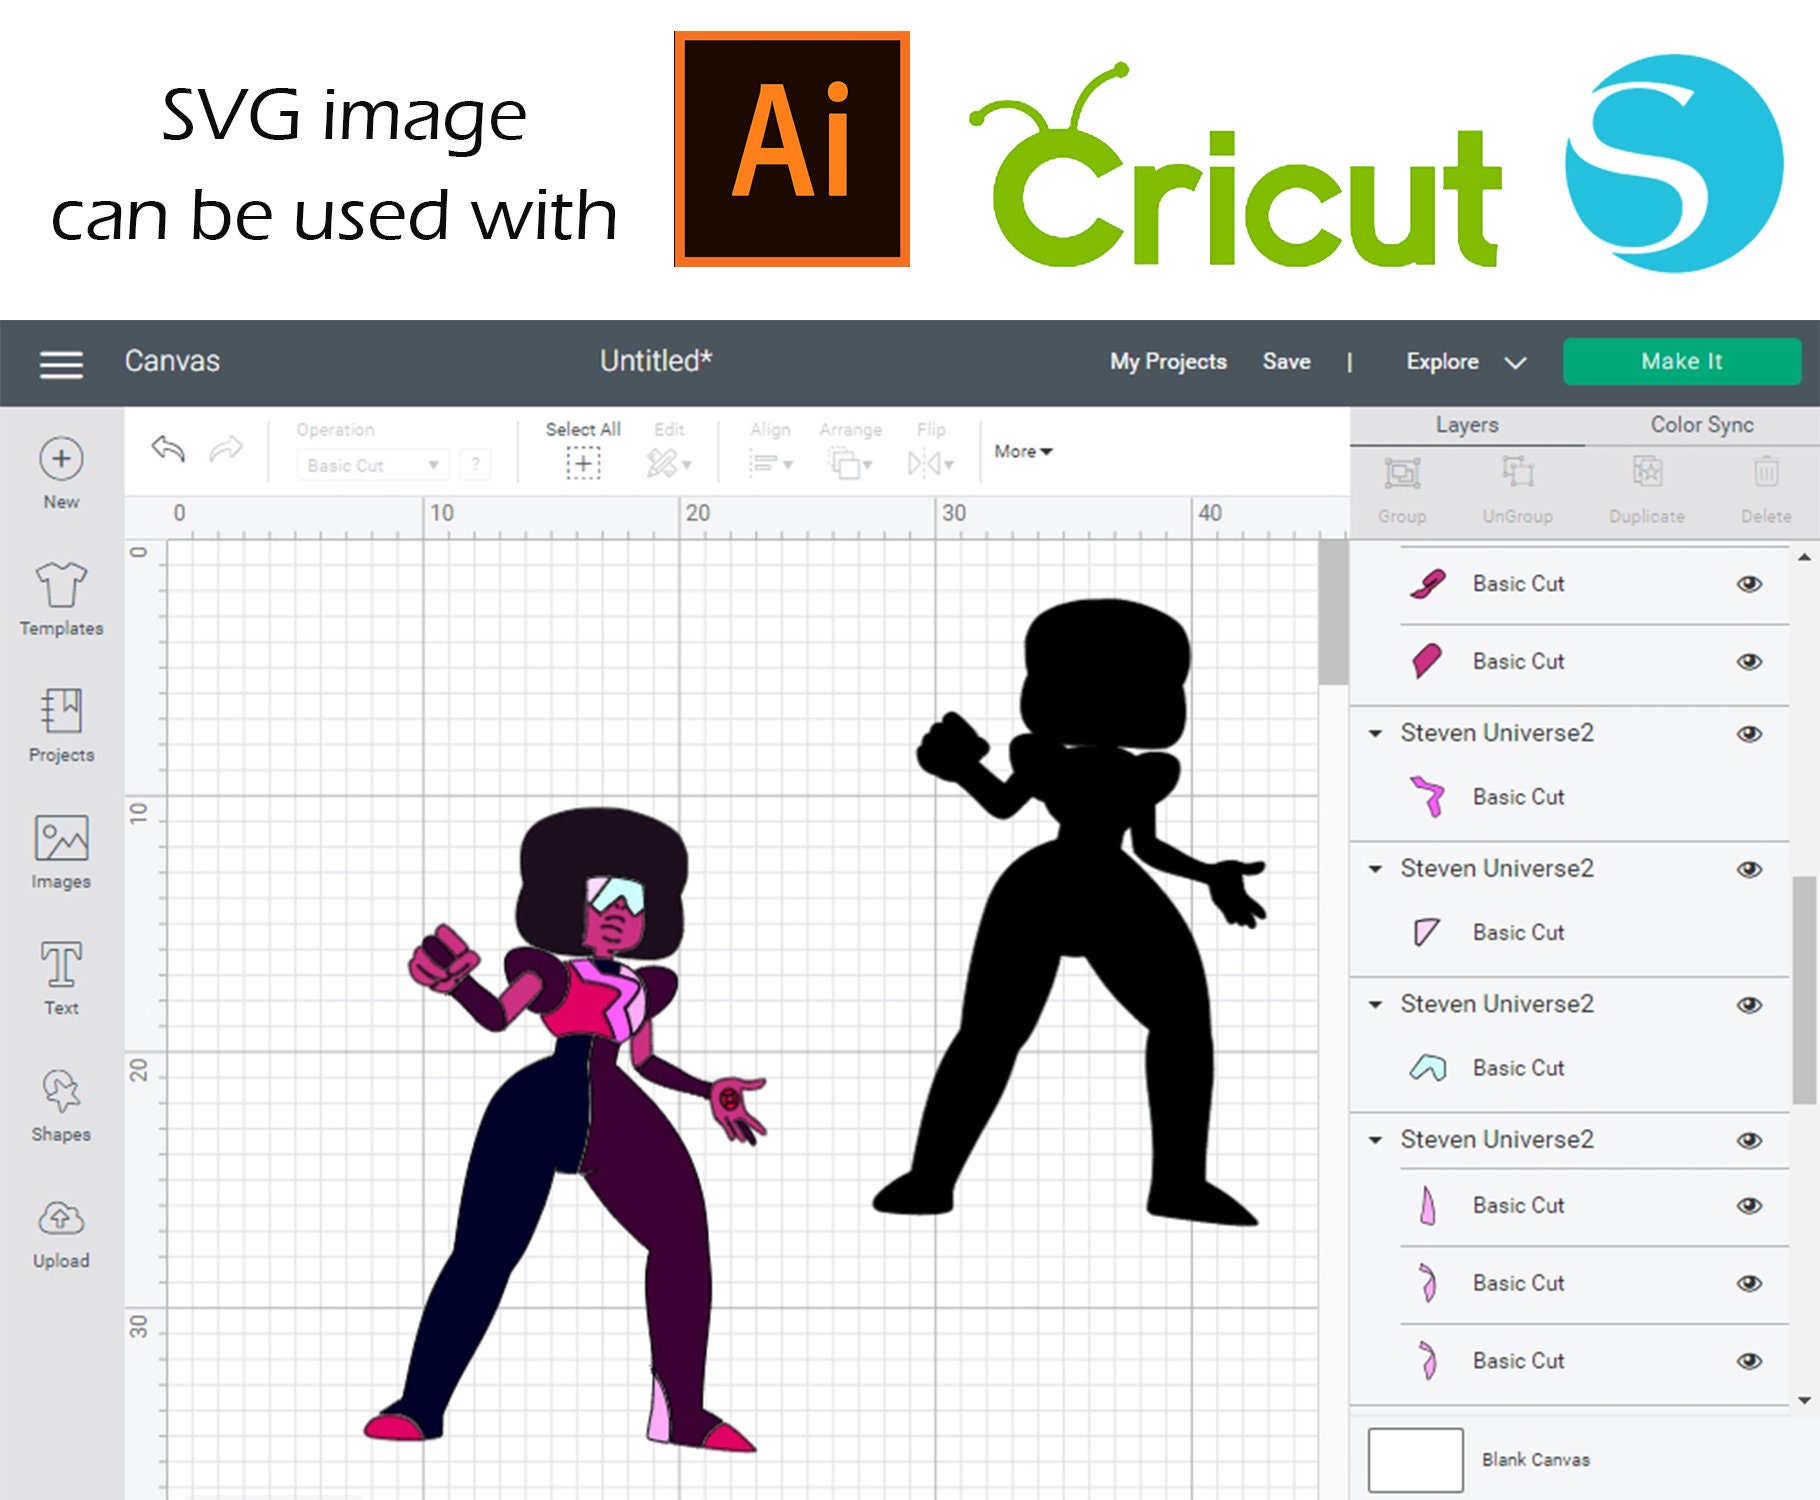Hide second Basic Cut under last group
Screen dimensions: 1820x1500
click(x=1749, y=1284)
